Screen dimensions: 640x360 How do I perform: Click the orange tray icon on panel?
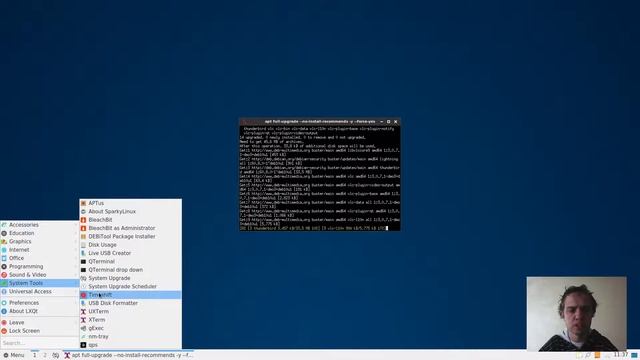tap(598, 356)
